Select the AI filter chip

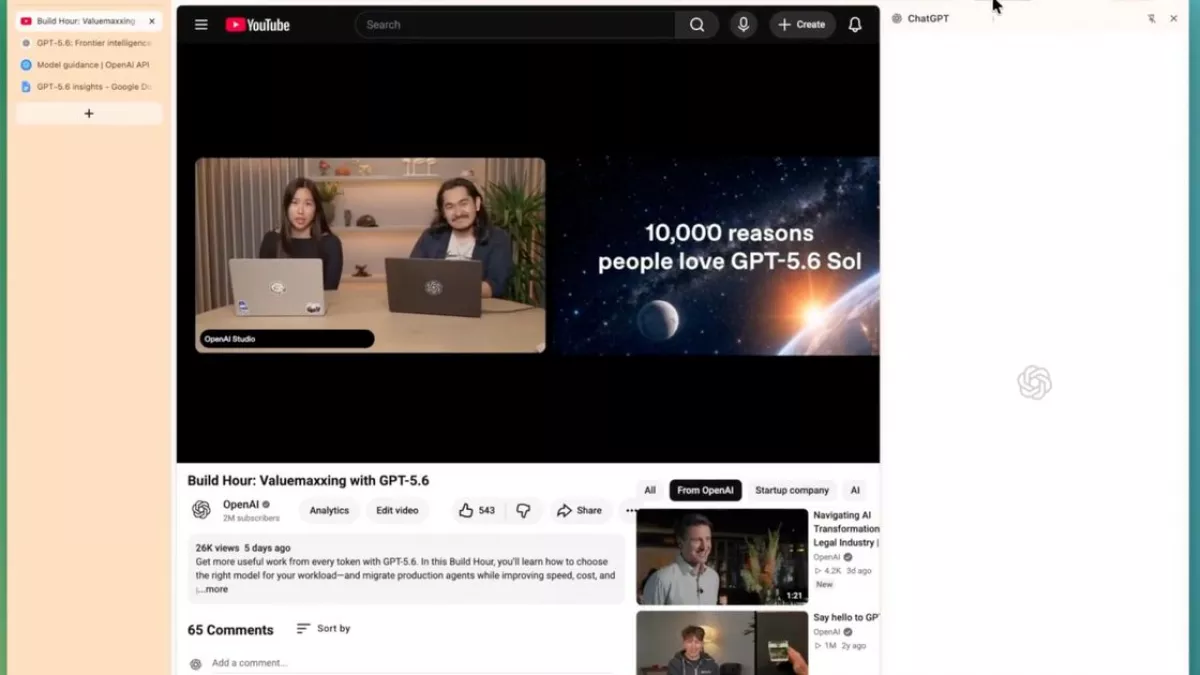pyautogui.click(x=855, y=490)
